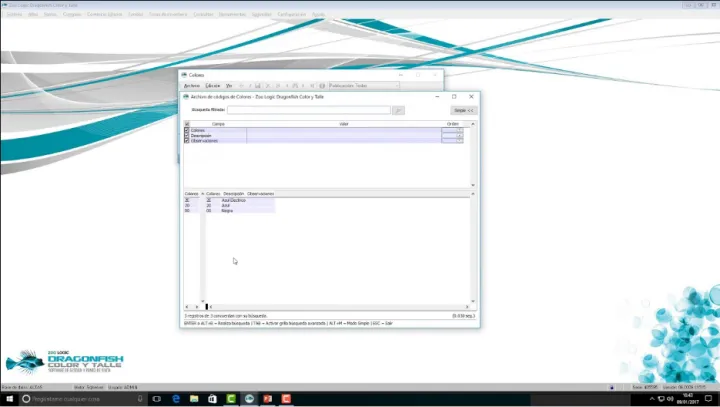Viewport: 720px width, 407px height.
Task: Open the Windows Start menu
Action: click(9, 398)
